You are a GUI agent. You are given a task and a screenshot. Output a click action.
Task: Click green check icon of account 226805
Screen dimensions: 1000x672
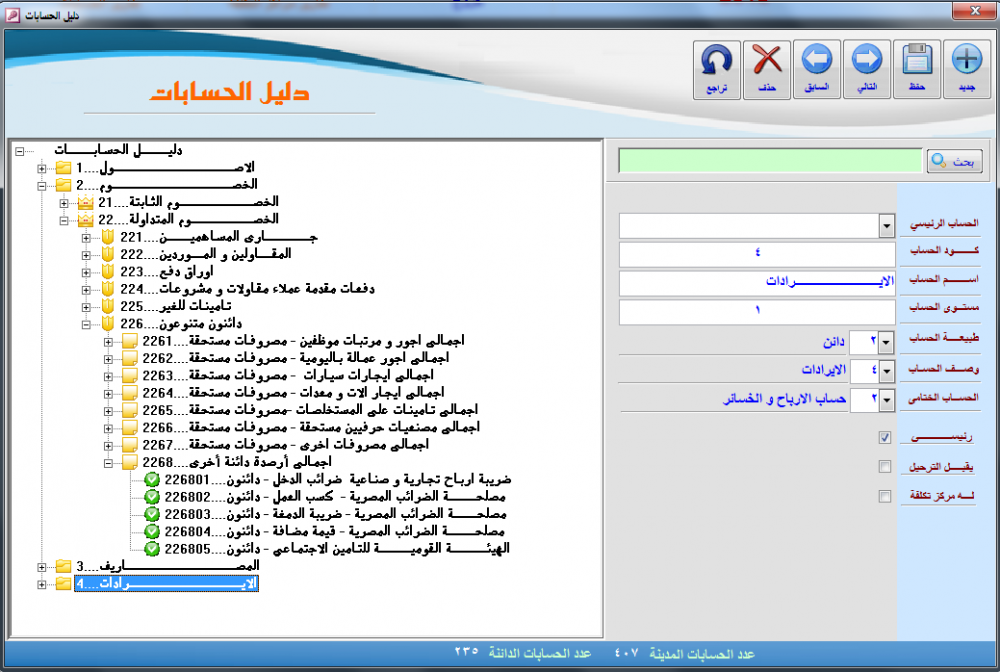152,548
